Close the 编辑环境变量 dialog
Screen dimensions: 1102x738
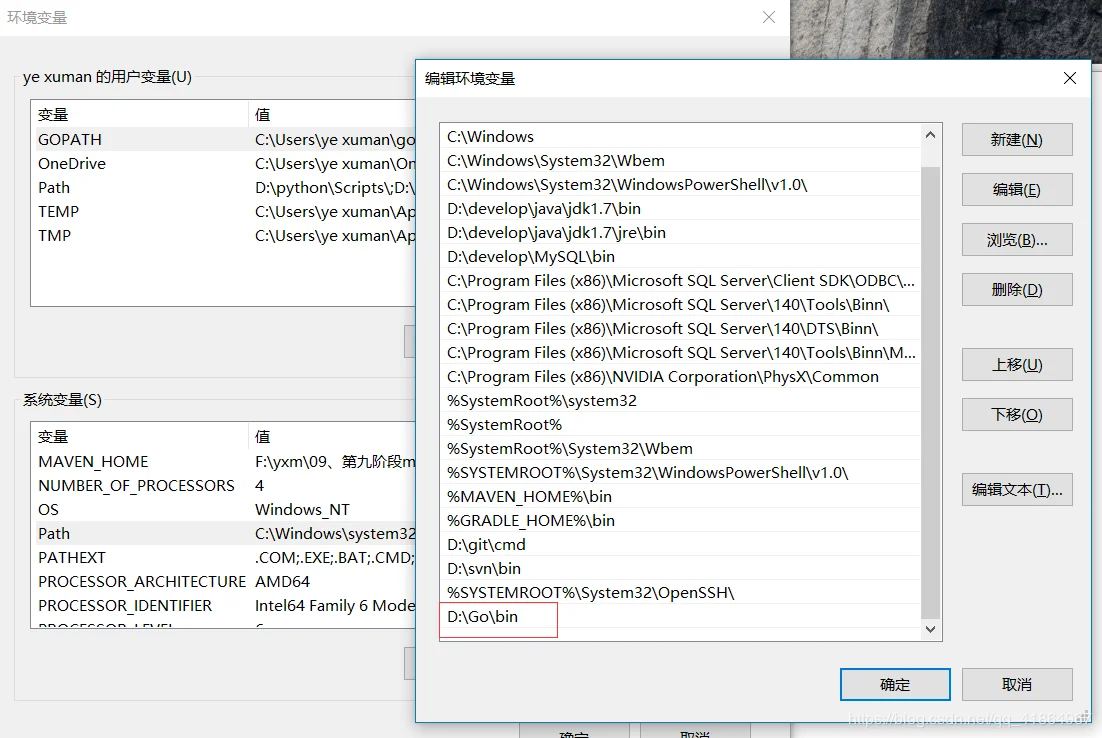1069,78
